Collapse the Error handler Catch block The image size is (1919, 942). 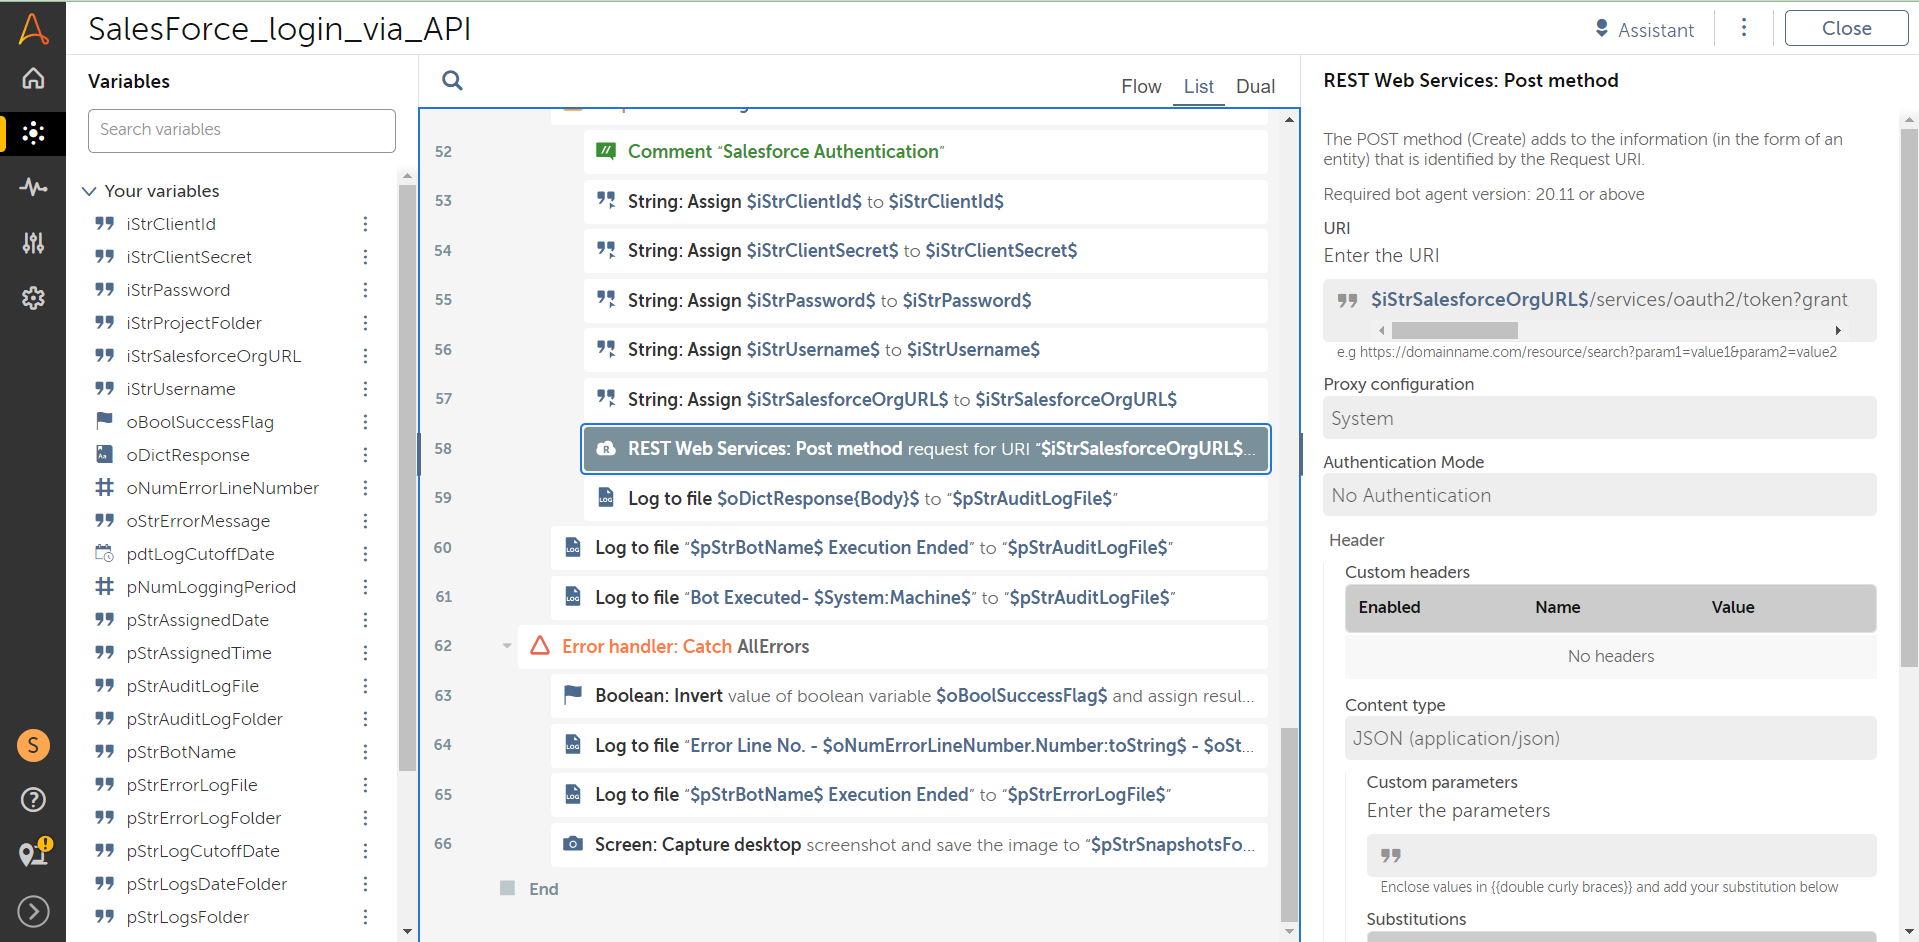pos(507,646)
